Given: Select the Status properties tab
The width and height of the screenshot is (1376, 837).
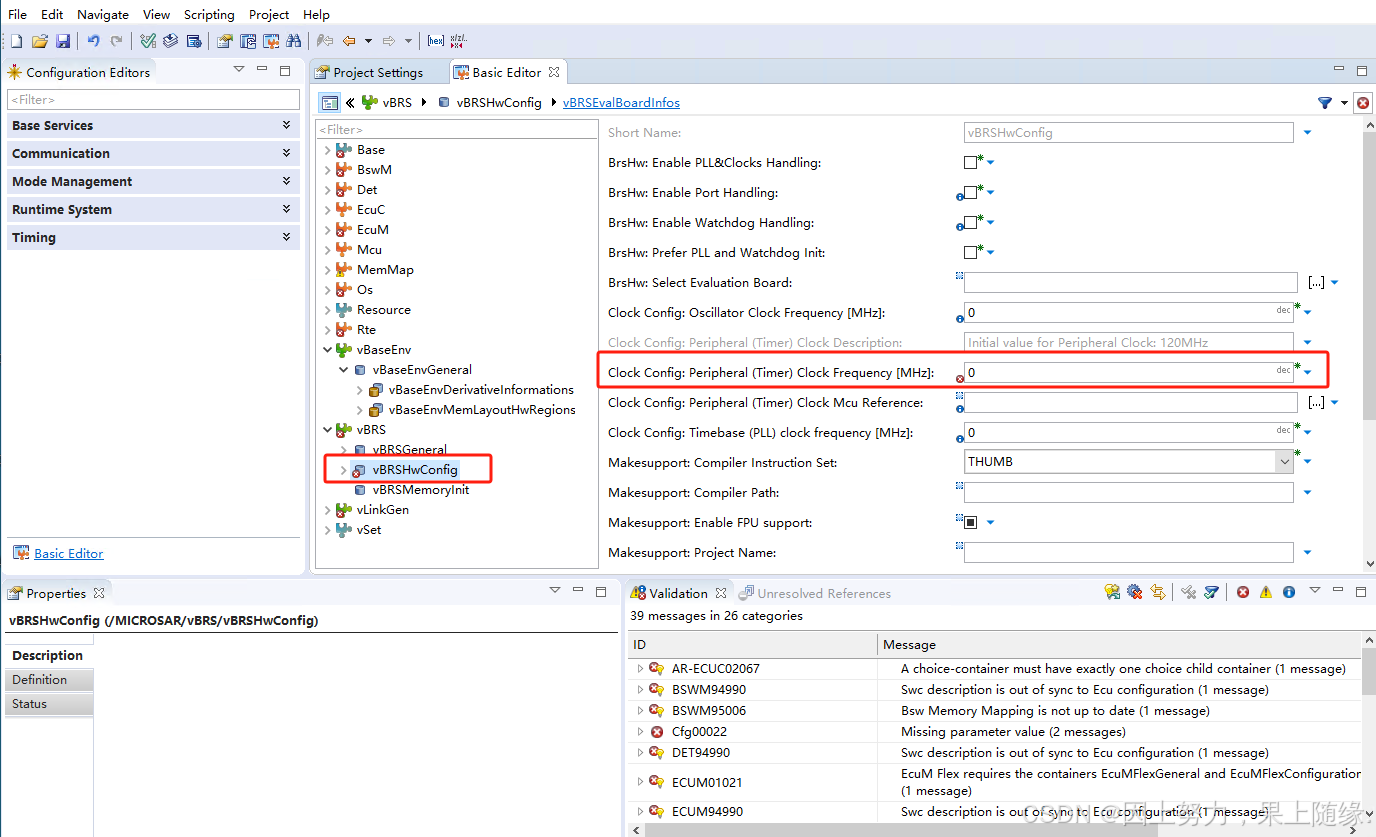Looking at the screenshot, I should (48, 704).
